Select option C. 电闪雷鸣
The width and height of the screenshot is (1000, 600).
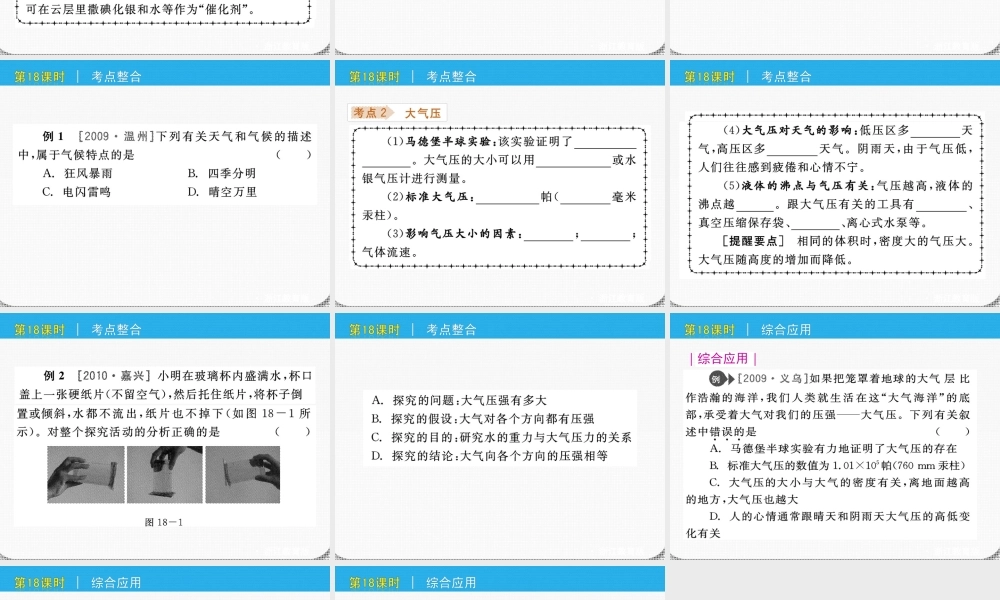(x=77, y=192)
